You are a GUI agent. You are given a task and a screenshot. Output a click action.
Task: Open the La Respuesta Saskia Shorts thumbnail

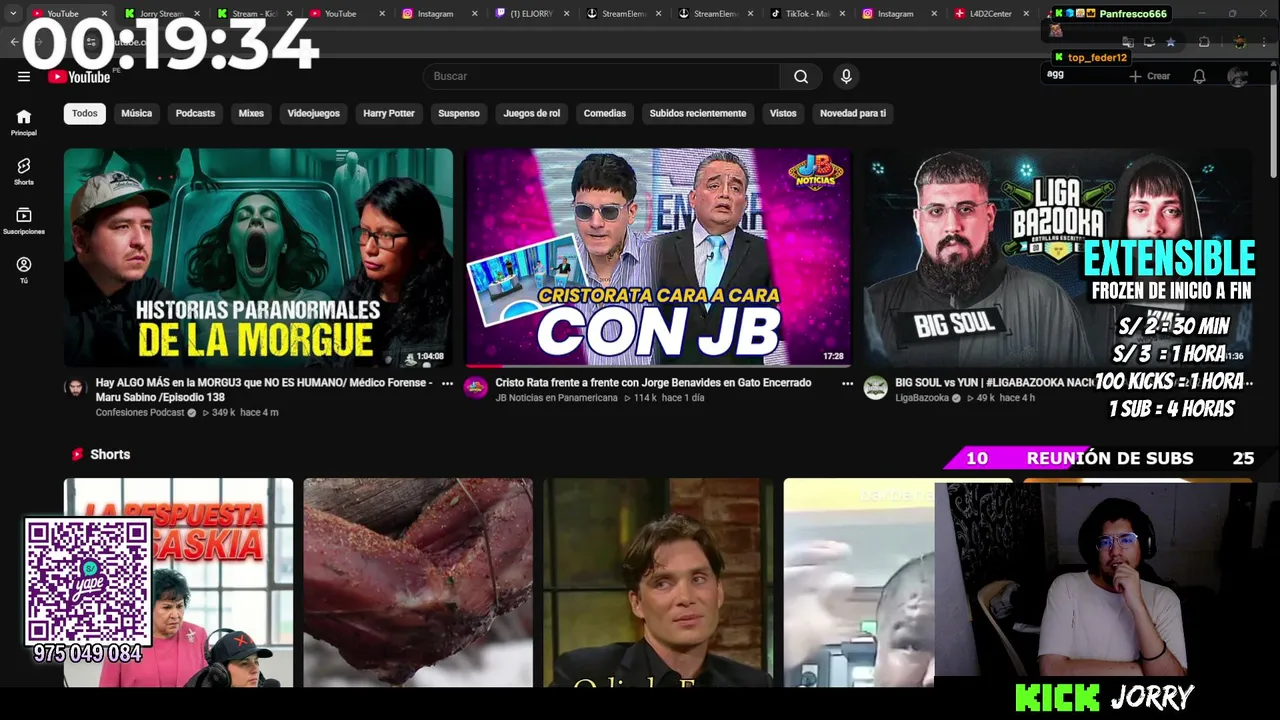coord(178,583)
